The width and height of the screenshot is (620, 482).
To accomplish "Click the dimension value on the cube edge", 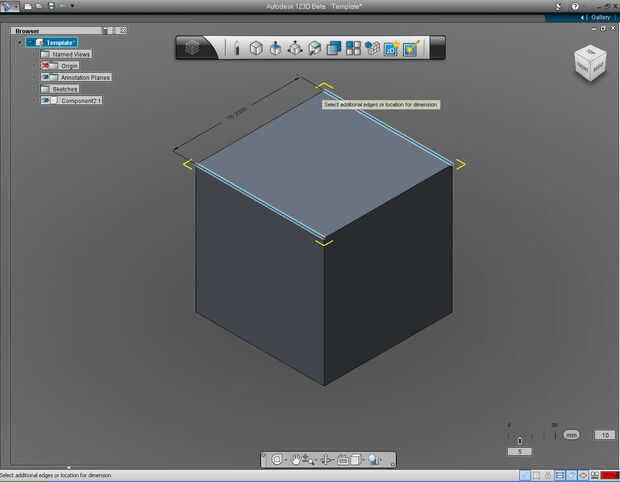I will coord(236,114).
